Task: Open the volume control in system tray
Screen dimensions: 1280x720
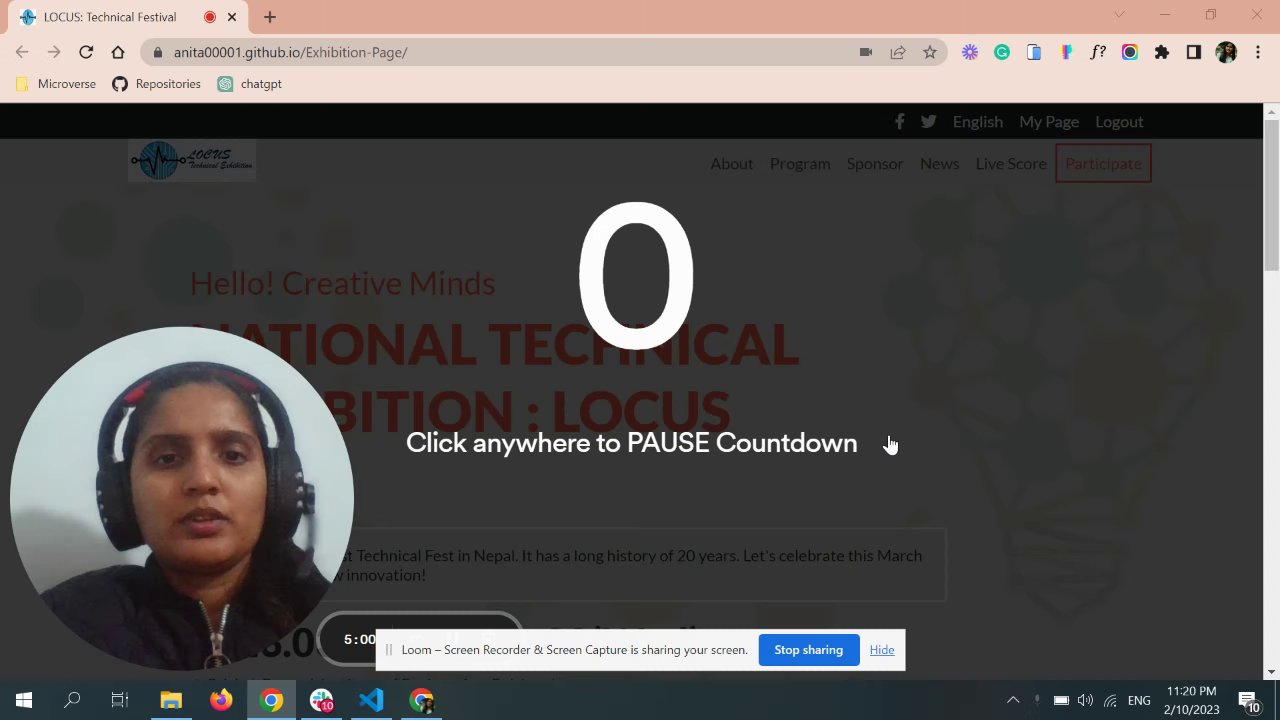Action: coord(1085,700)
